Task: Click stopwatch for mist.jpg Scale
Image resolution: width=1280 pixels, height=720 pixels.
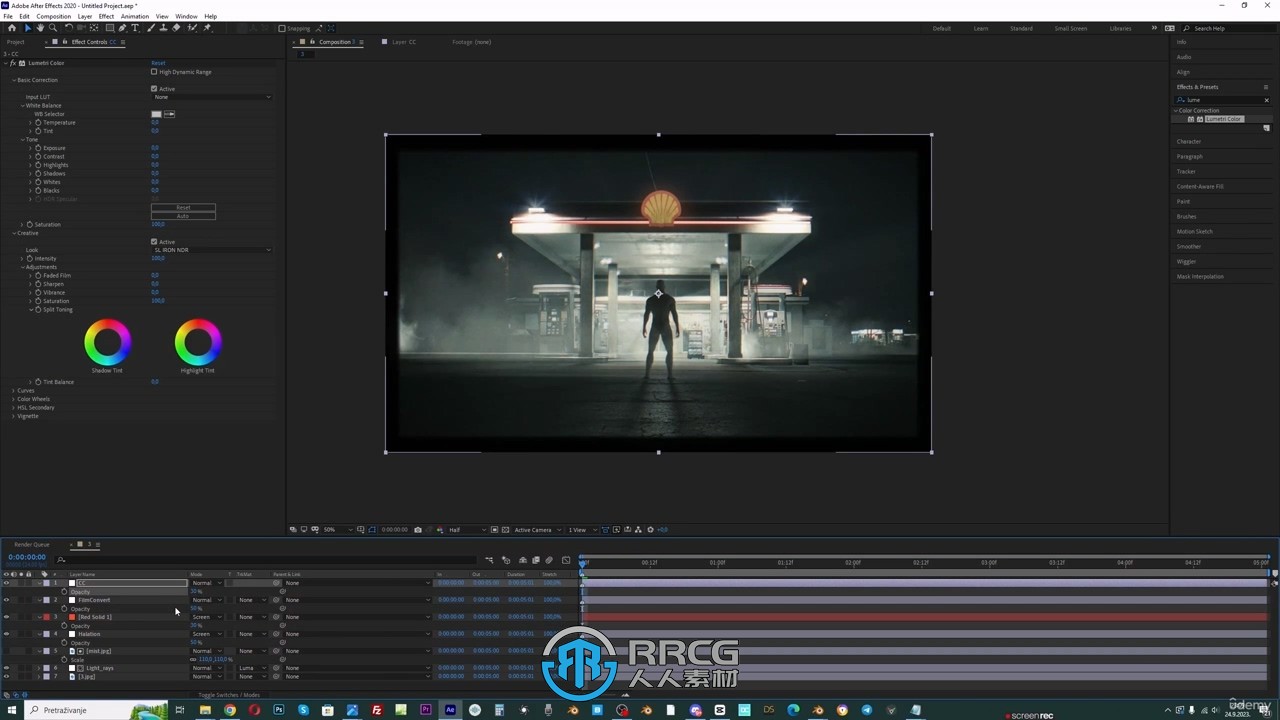Action: tap(65, 660)
